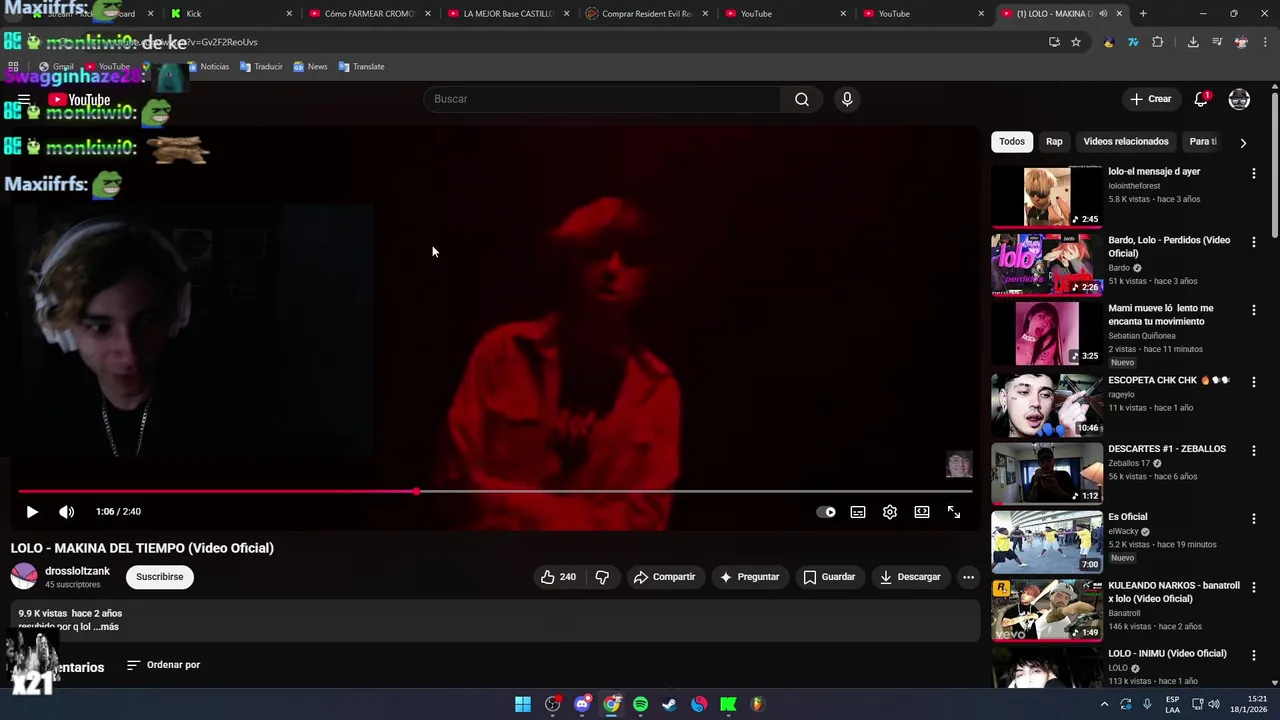Viewport: 1280px width, 720px height.
Task: Mute the video using the speaker icon
Action: click(x=66, y=512)
